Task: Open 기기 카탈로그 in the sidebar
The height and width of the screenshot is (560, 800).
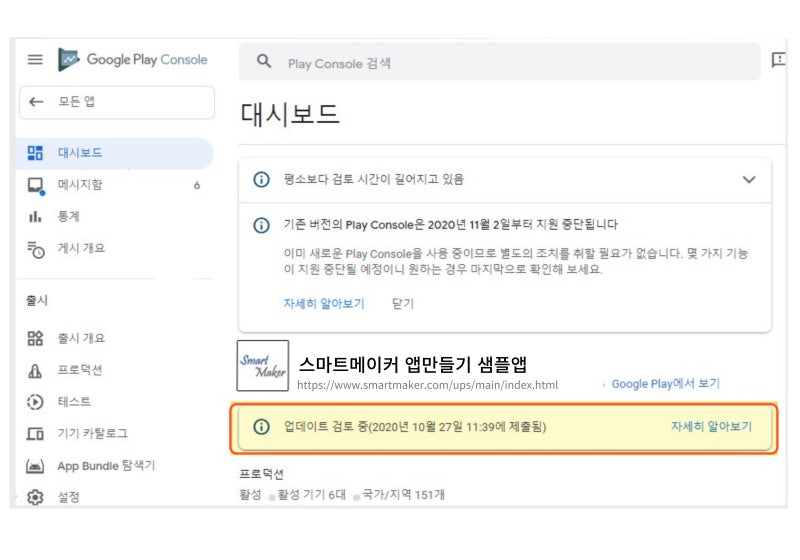Action: pos(115,434)
